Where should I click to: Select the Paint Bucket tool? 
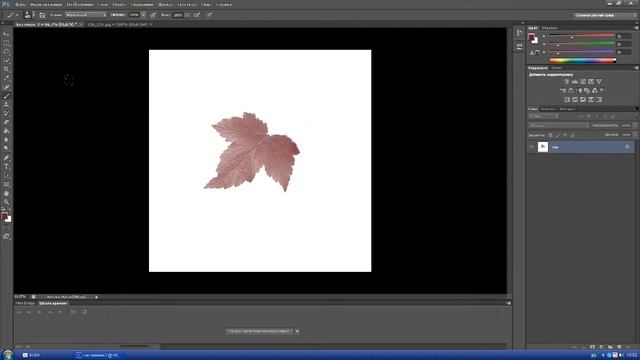pyautogui.click(x=6, y=131)
